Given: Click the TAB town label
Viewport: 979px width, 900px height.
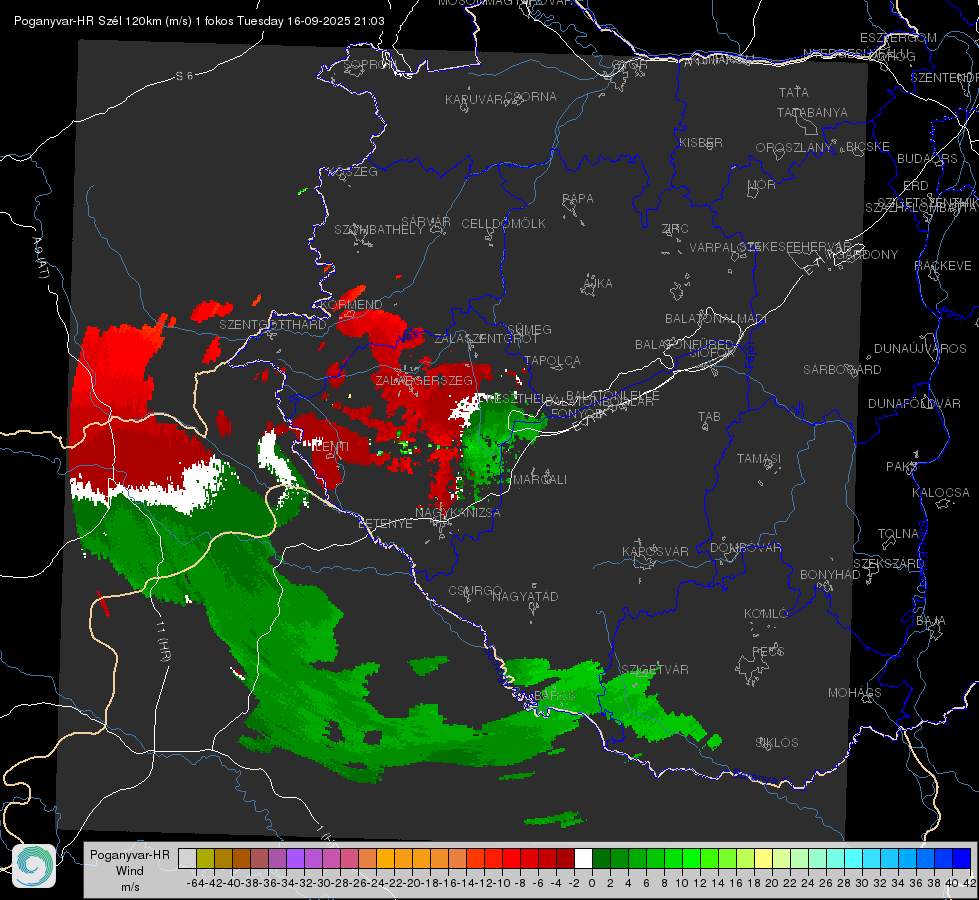Looking at the screenshot, I should pos(709,417).
